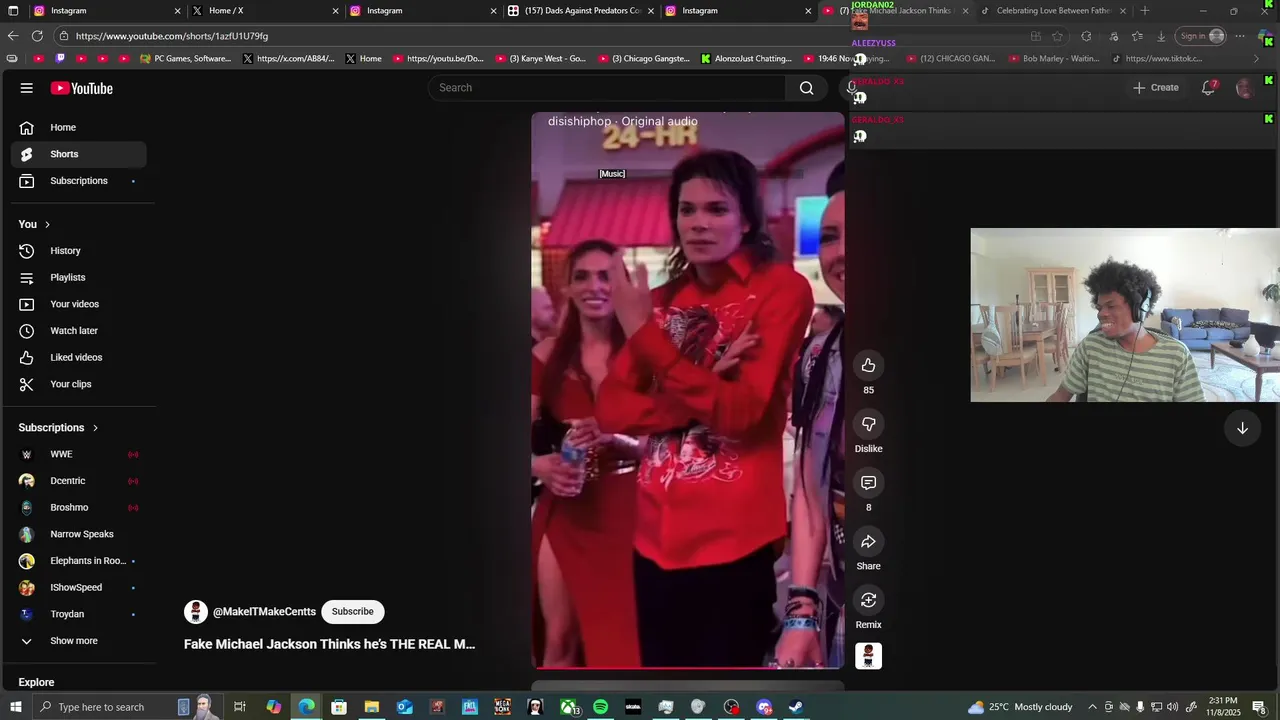Screen dimensions: 1280x720
Task: Click the browser Sign in button
Action: point(1201,36)
